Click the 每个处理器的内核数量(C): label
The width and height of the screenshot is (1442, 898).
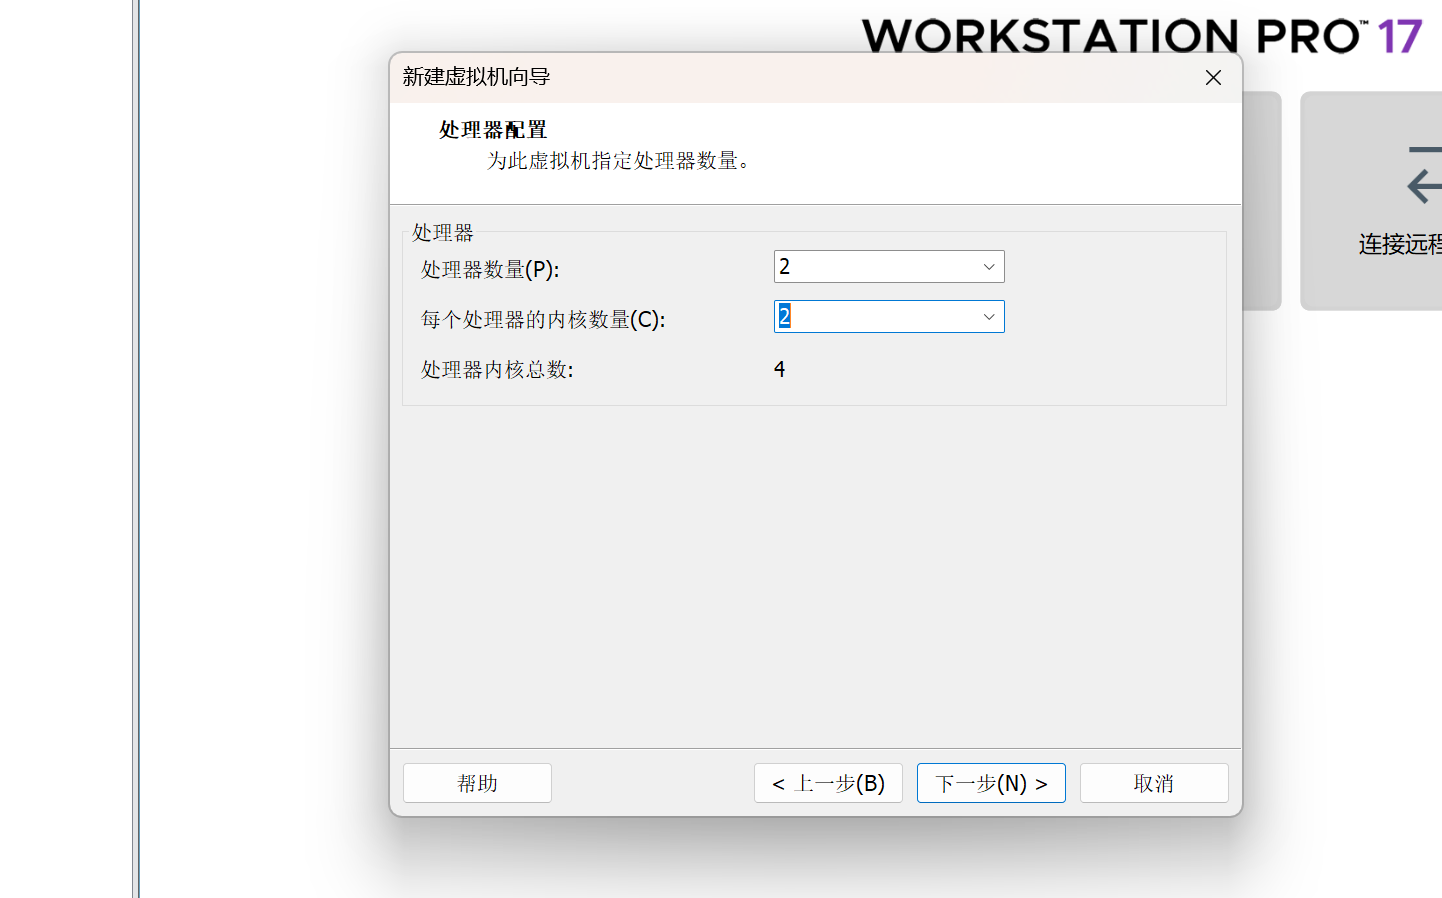(543, 319)
